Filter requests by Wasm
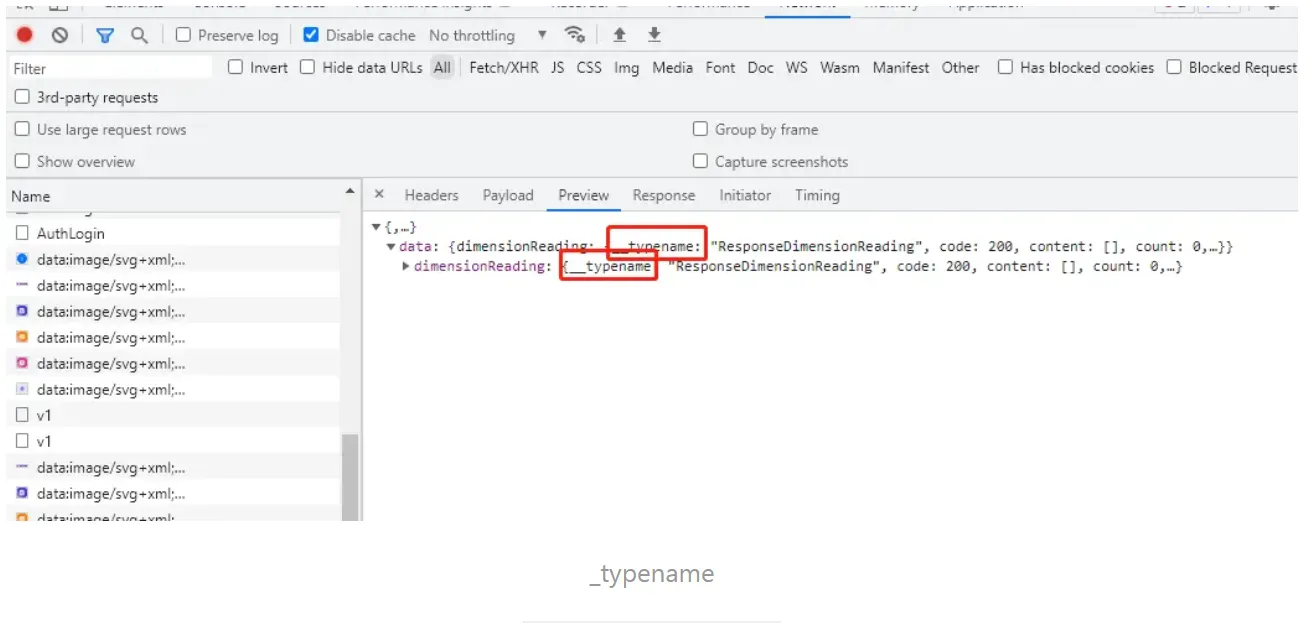The width and height of the screenshot is (1313, 642). click(x=840, y=67)
